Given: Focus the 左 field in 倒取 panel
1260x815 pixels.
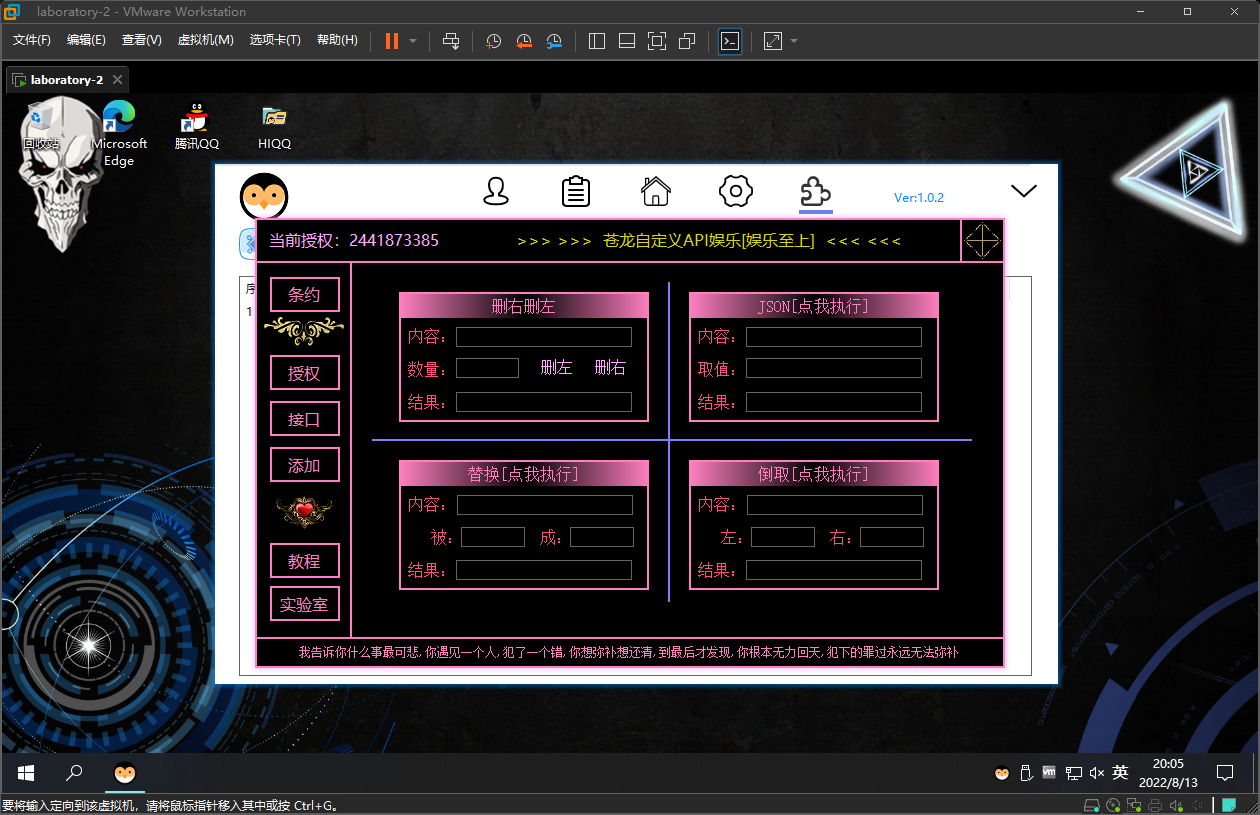Looking at the screenshot, I should 783,537.
